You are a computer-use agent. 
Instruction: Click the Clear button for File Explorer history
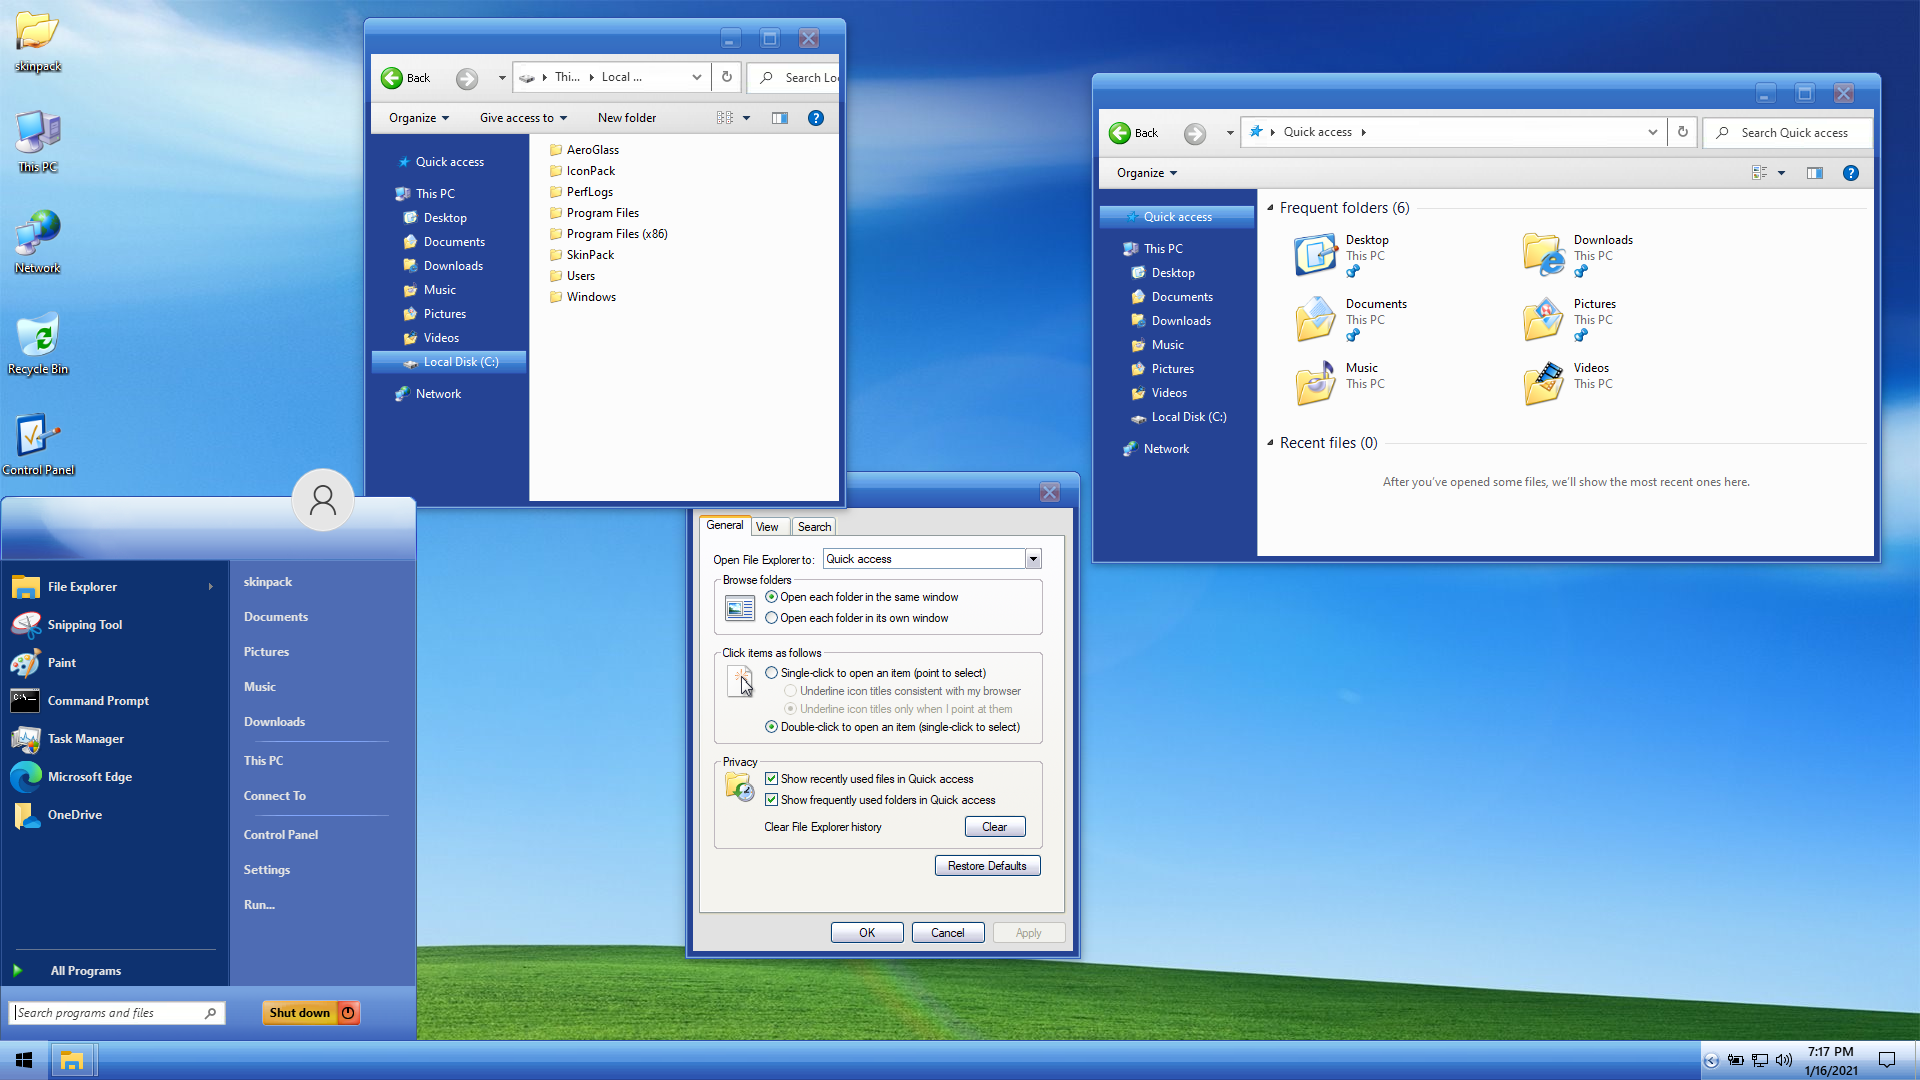[x=994, y=827]
